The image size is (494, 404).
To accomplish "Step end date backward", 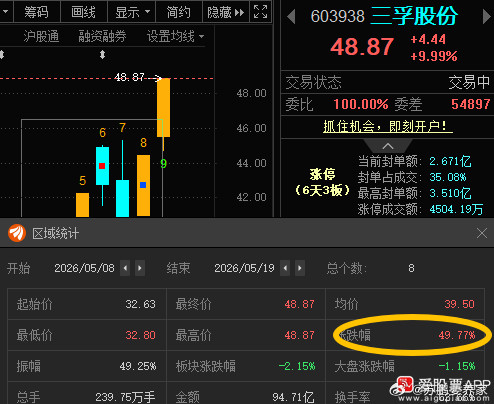I will 285,268.
